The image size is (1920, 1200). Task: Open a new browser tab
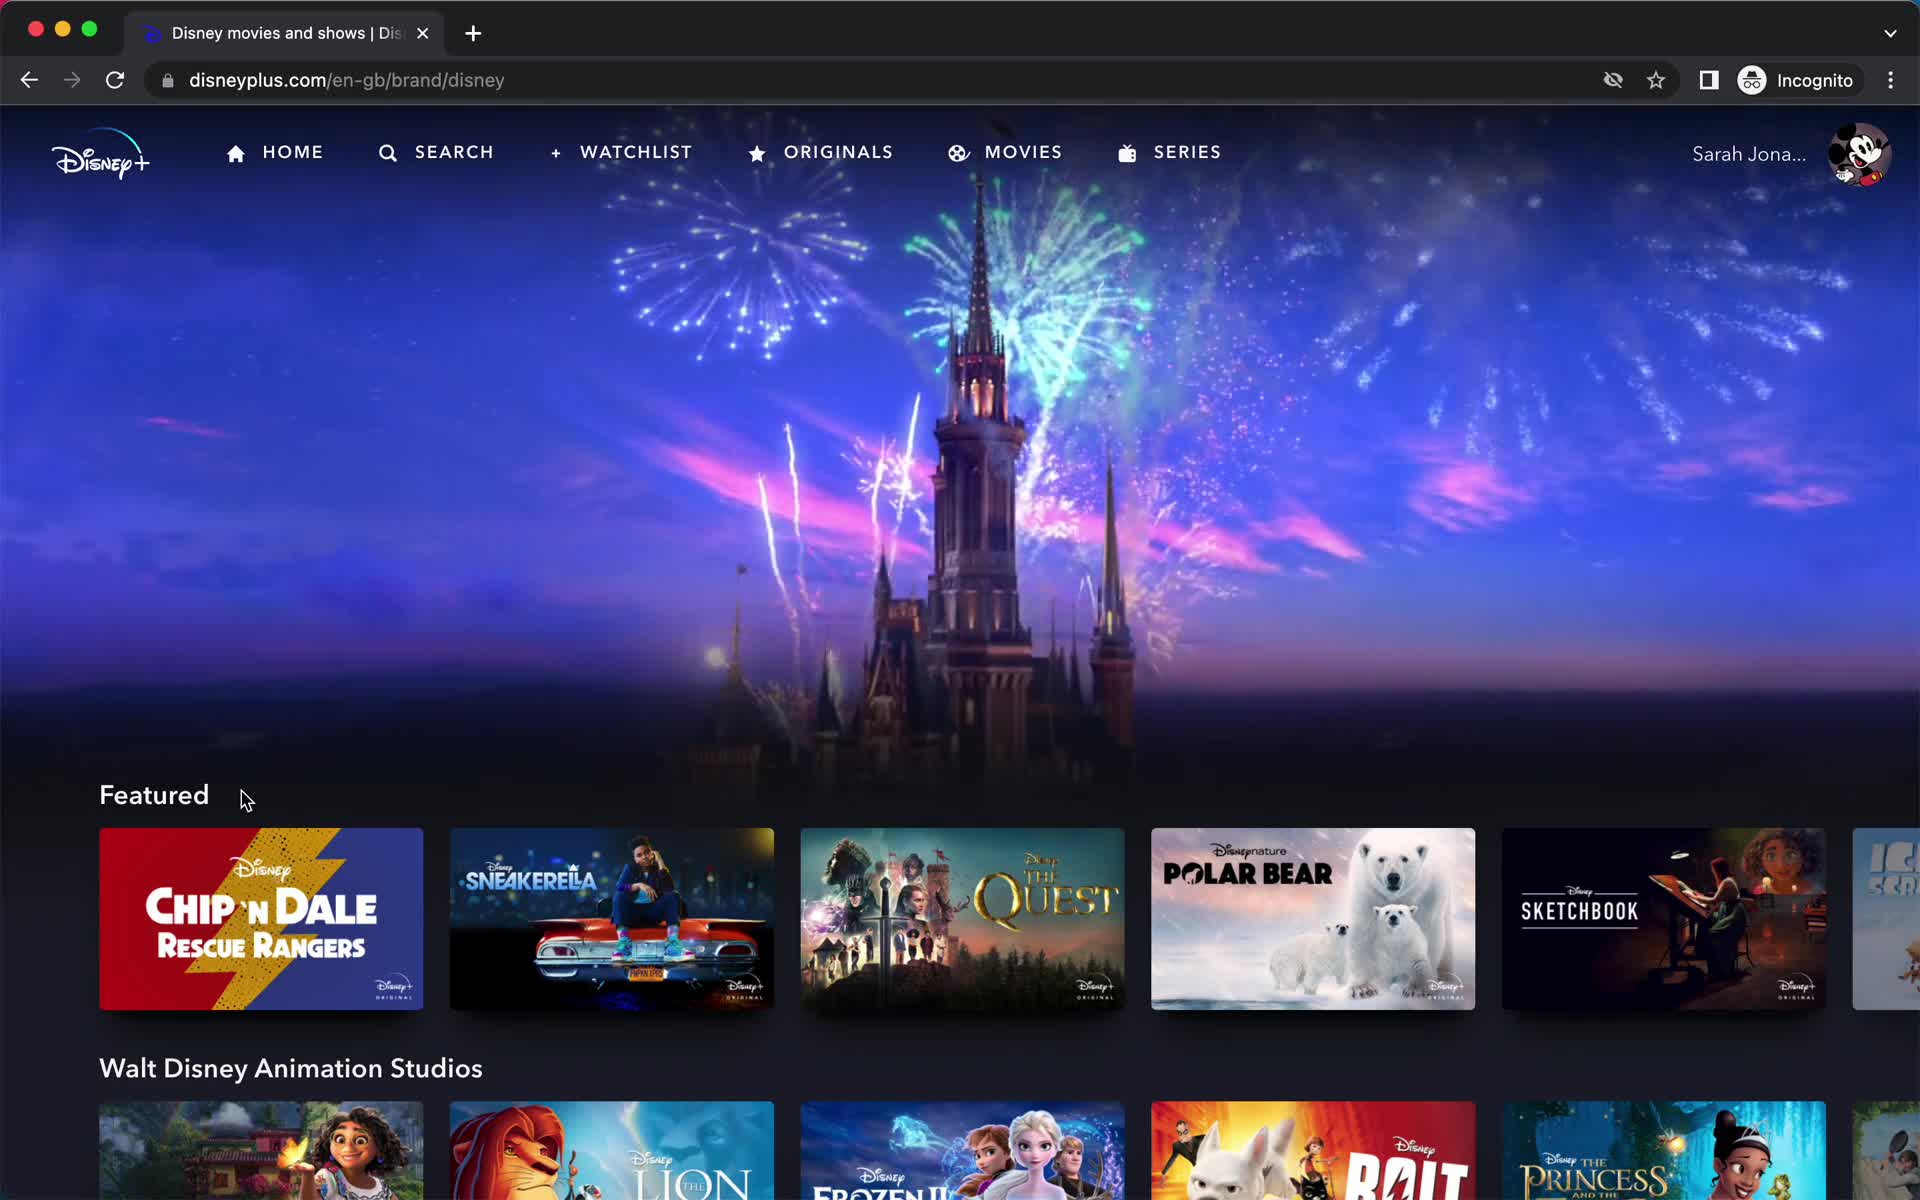coord(473,33)
